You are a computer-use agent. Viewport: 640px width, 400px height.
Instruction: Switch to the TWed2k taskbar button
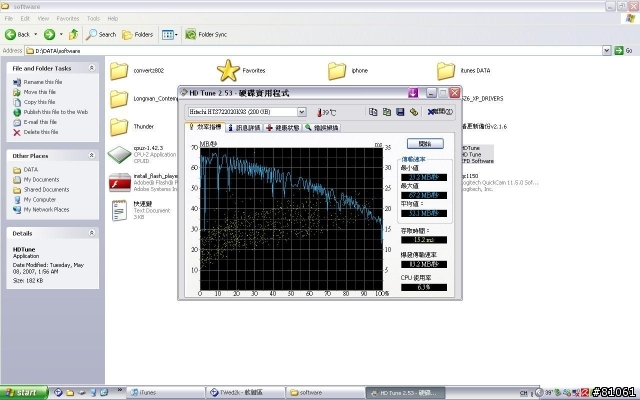244,393
